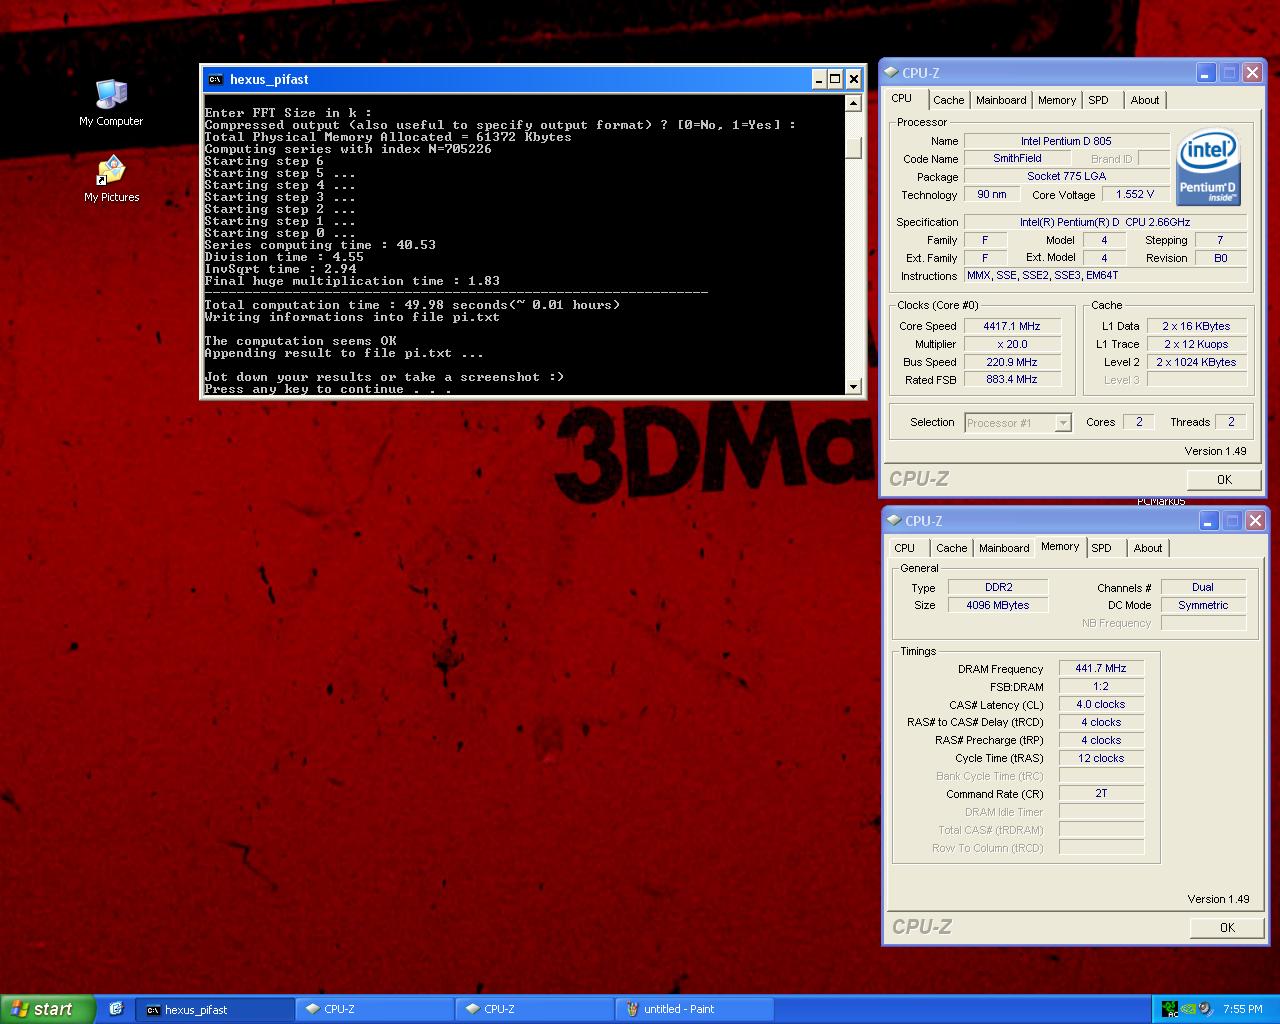Screen dimensions: 1280x1024
Task: Open Memory tab in the upper CPU-Z window
Action: (x=1056, y=100)
